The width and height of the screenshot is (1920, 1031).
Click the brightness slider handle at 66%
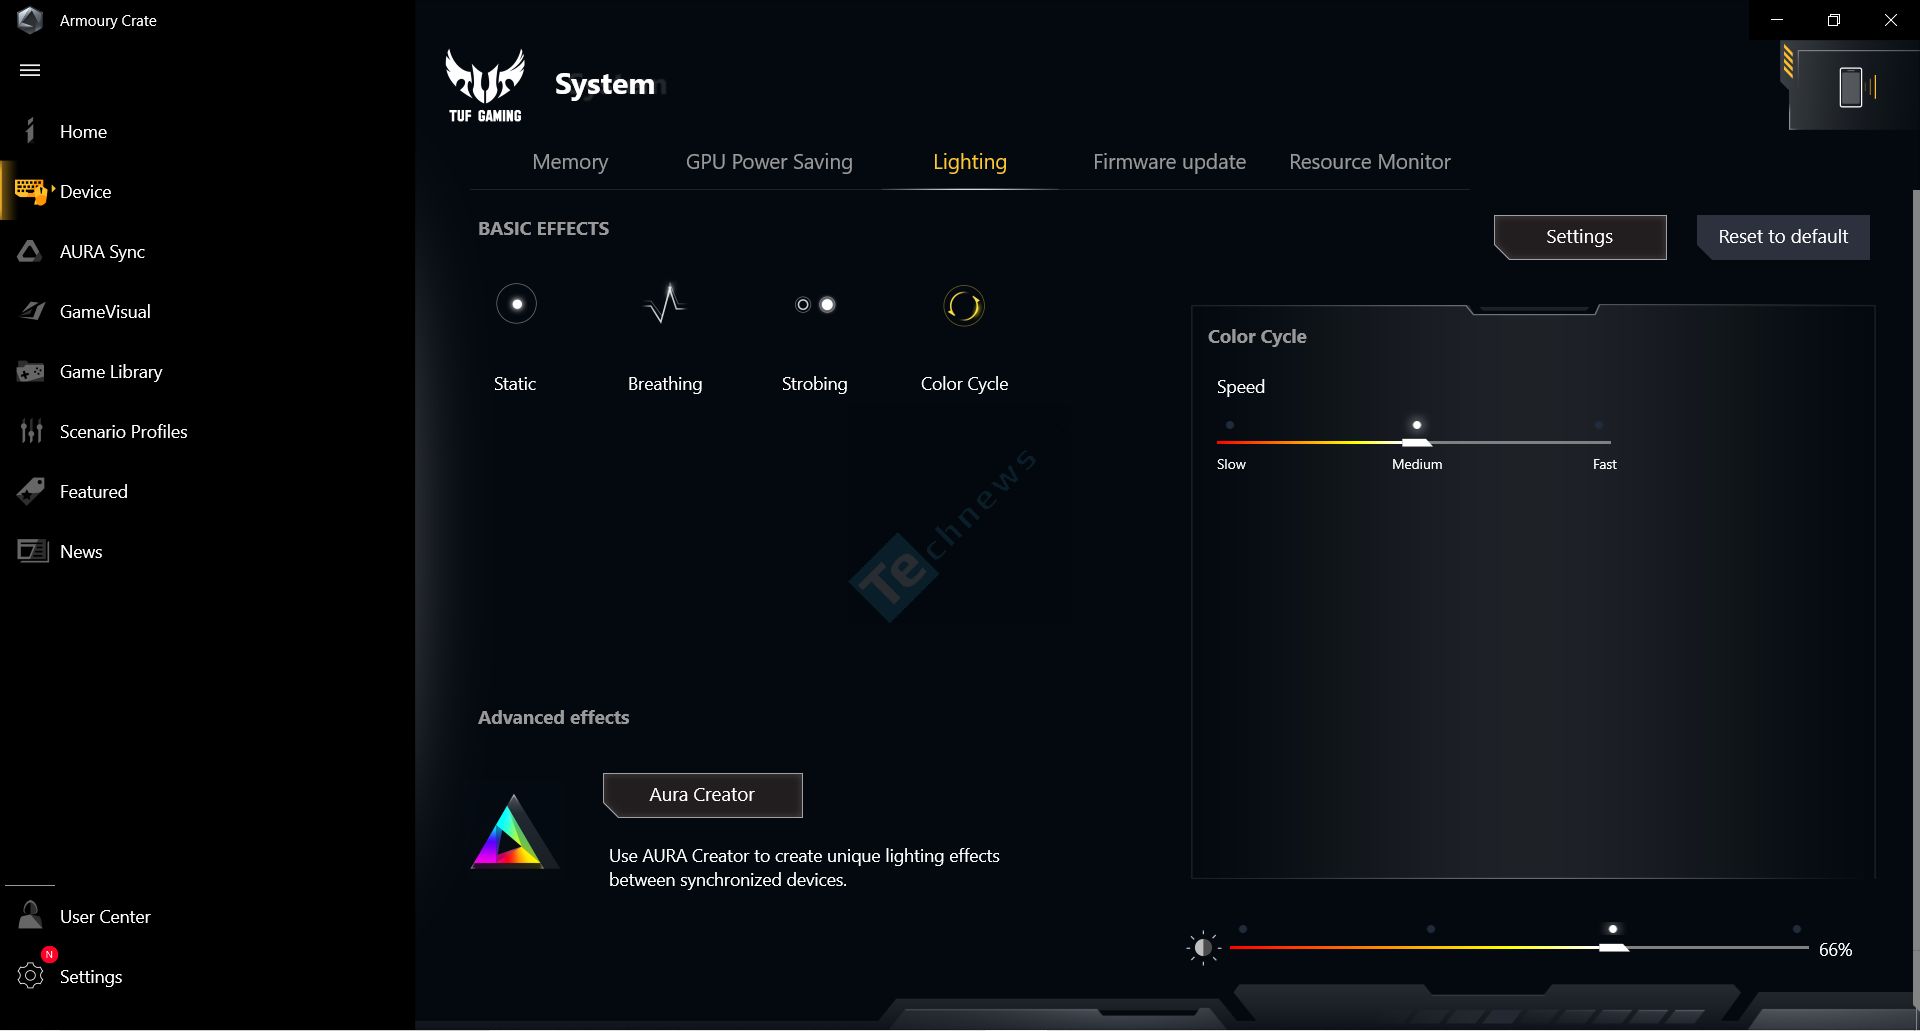(x=1613, y=947)
